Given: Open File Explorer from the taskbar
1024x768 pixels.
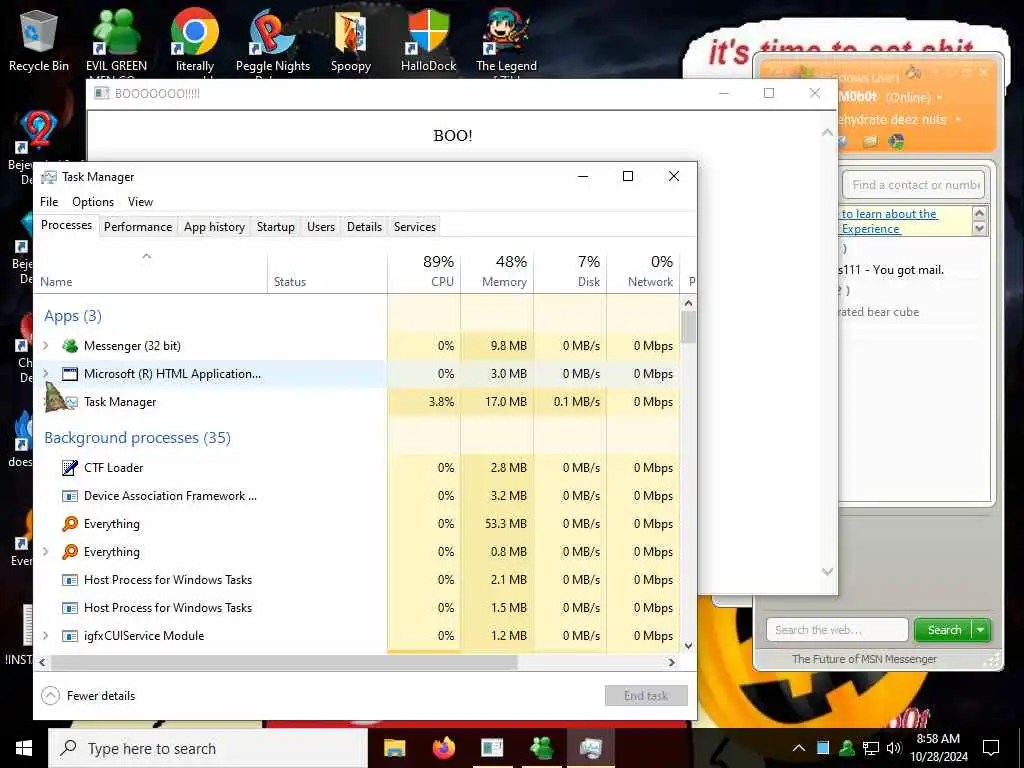Looking at the screenshot, I should pyautogui.click(x=394, y=748).
